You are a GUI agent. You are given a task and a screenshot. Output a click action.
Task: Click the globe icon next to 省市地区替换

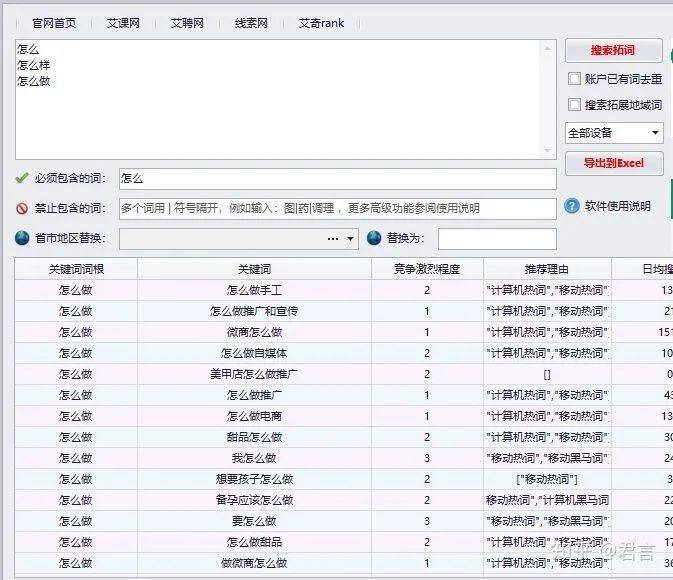pos(22,238)
